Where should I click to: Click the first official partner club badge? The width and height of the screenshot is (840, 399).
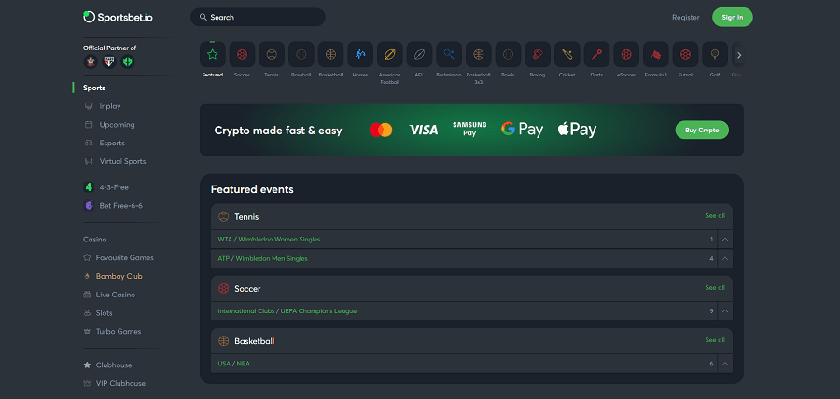point(91,62)
